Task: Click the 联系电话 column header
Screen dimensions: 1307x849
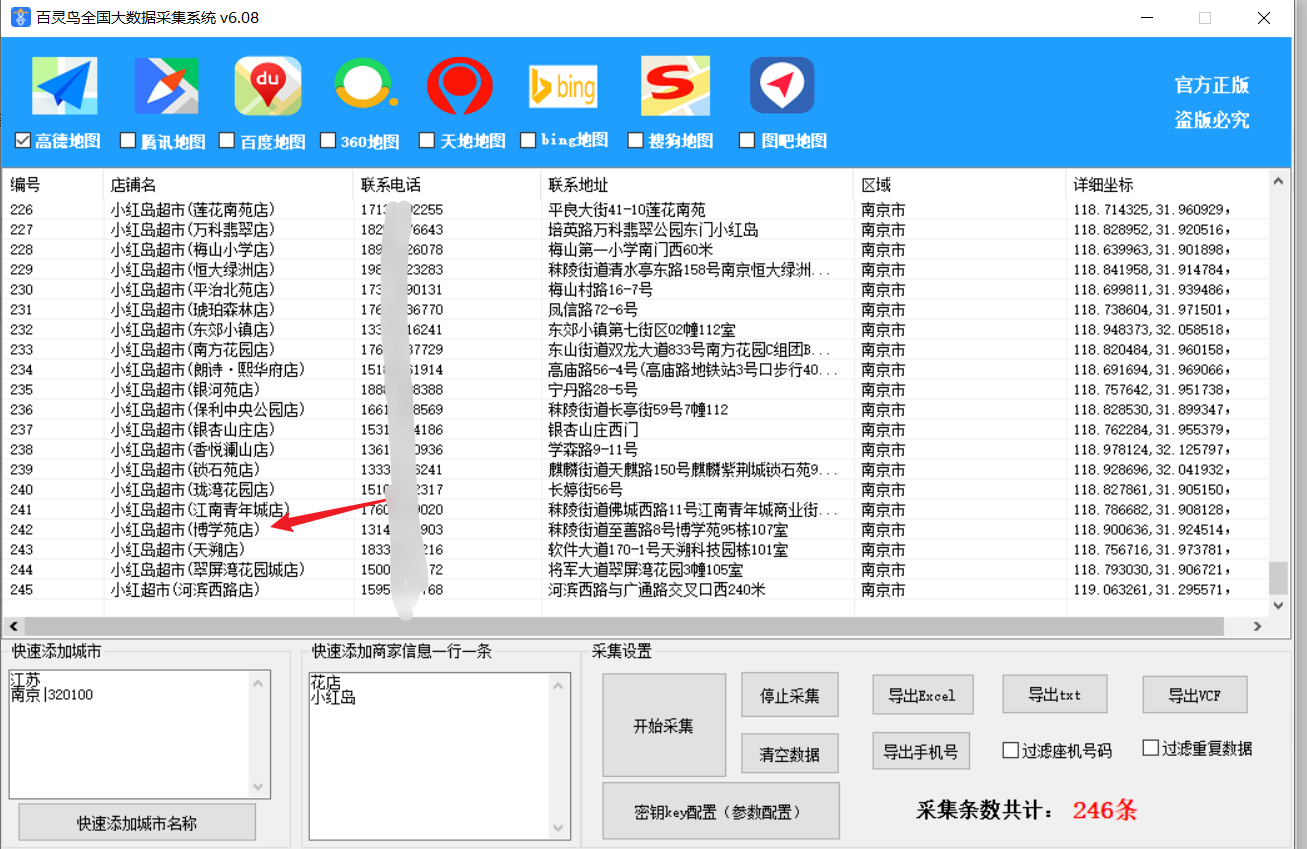Action: tap(447, 185)
